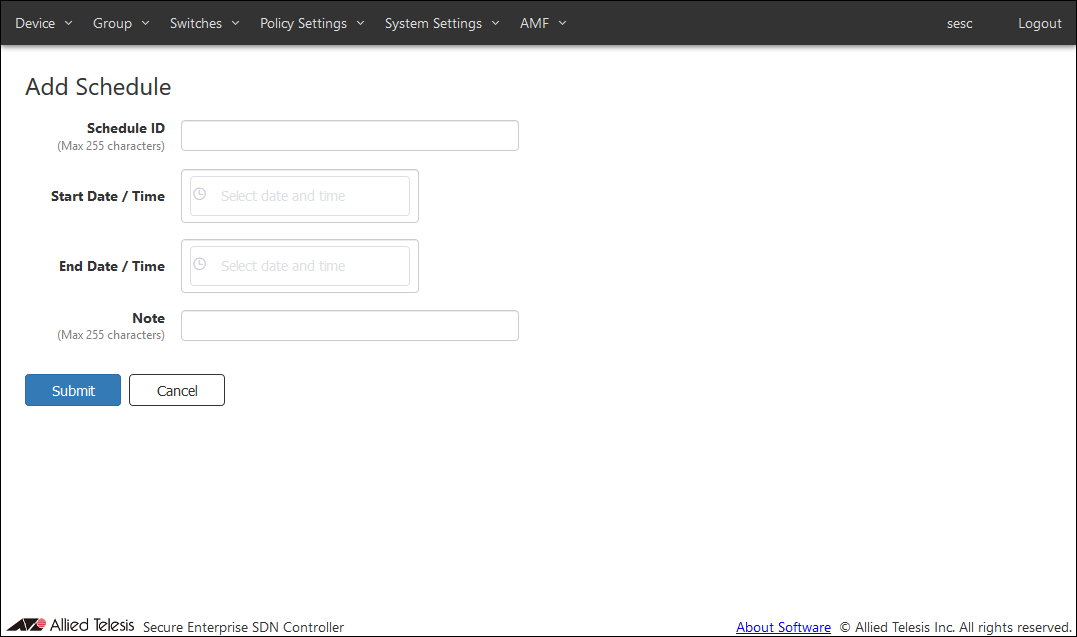Focus the Schedule ID text field

[350, 136]
